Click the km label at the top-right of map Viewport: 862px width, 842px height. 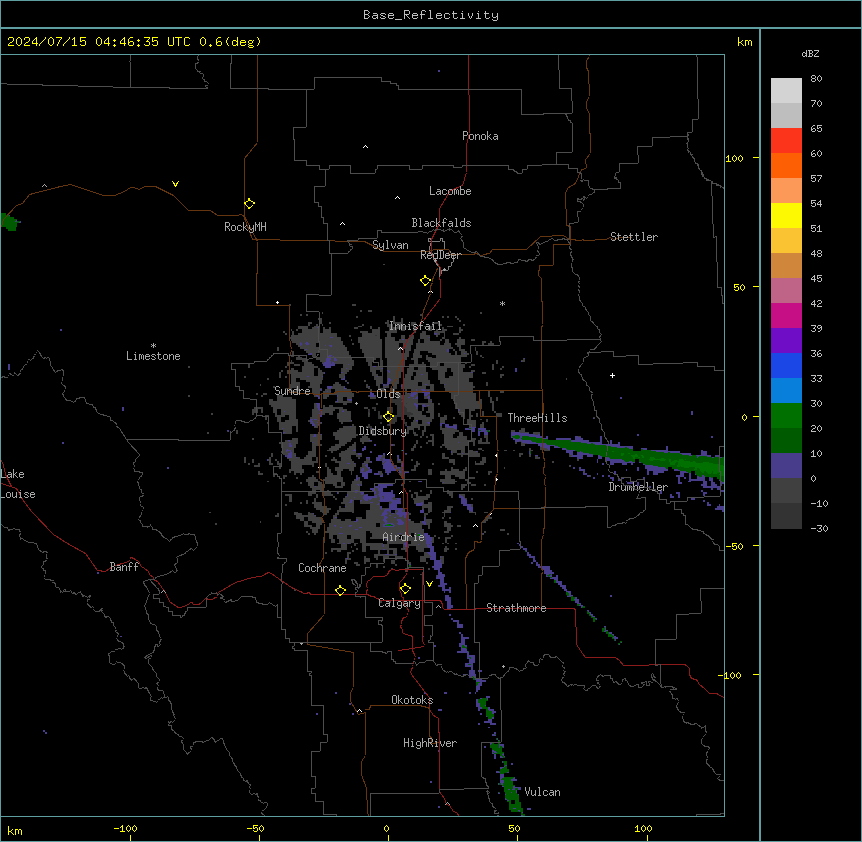744,42
